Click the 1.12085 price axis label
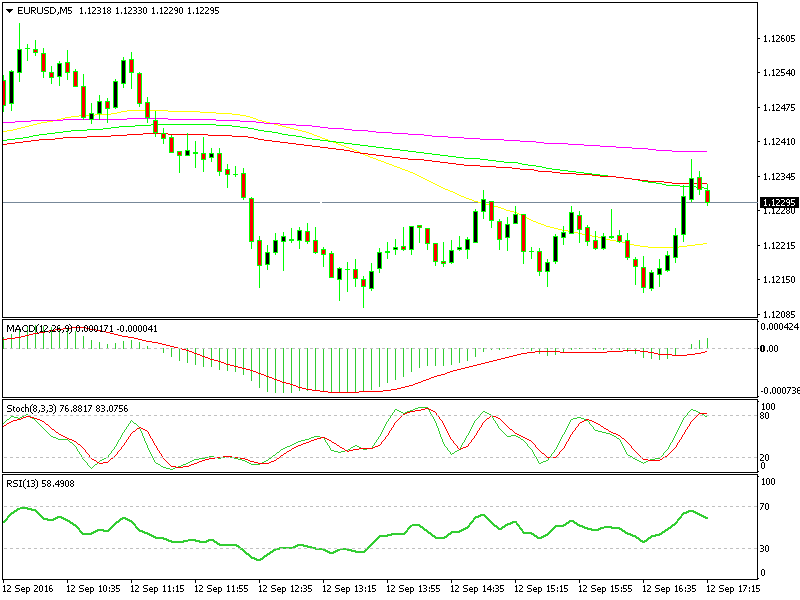800x600 pixels. pos(779,314)
